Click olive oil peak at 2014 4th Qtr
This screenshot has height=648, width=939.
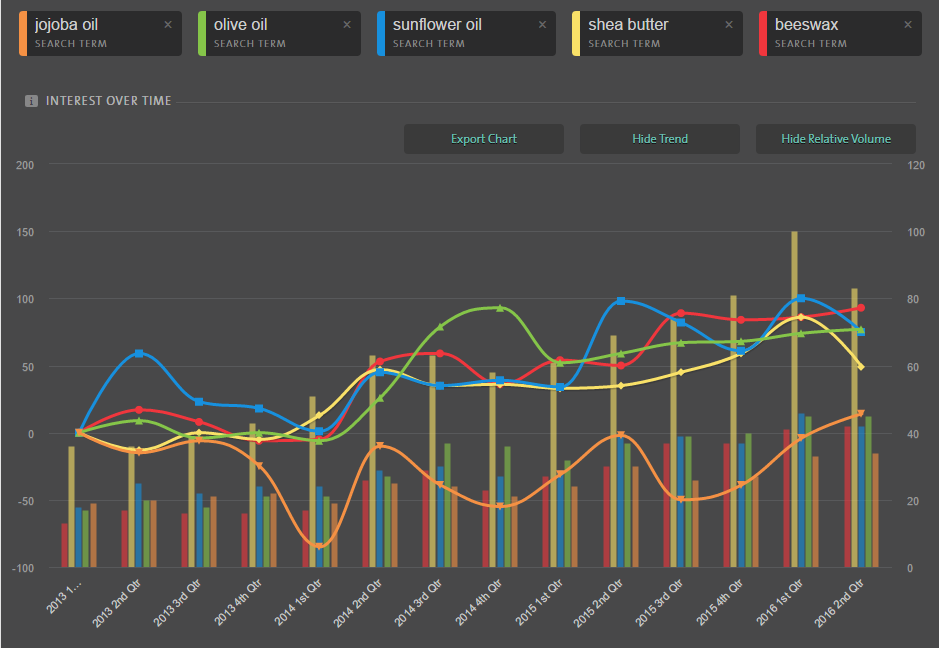pyautogui.click(x=500, y=308)
